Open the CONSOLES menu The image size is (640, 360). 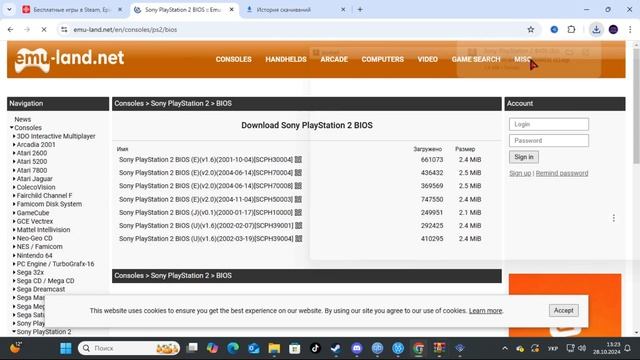(233, 59)
